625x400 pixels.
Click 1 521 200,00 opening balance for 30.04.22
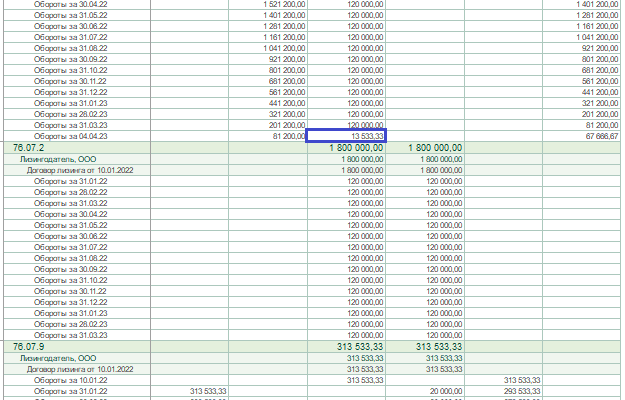[284, 4]
